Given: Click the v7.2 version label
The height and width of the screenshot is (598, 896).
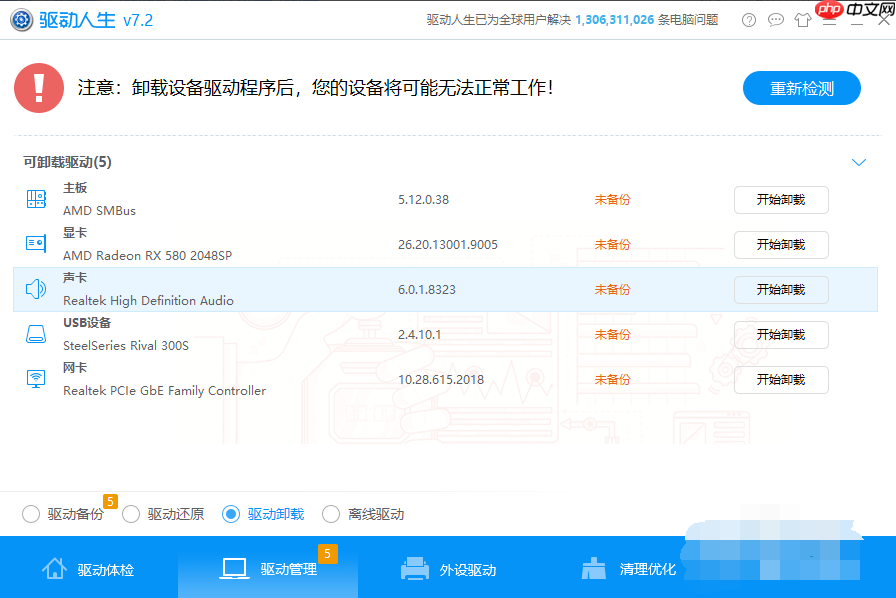Looking at the screenshot, I should (138, 21).
